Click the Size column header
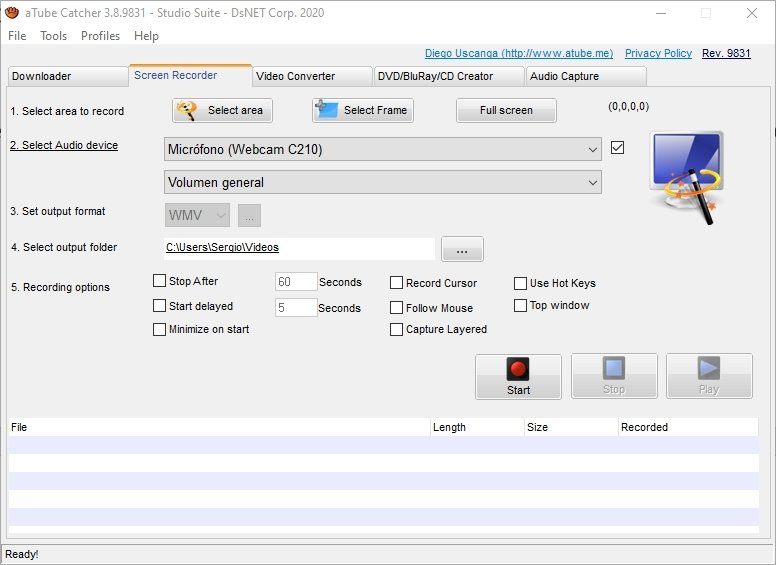Viewport: 776px width, 565px height. point(571,427)
